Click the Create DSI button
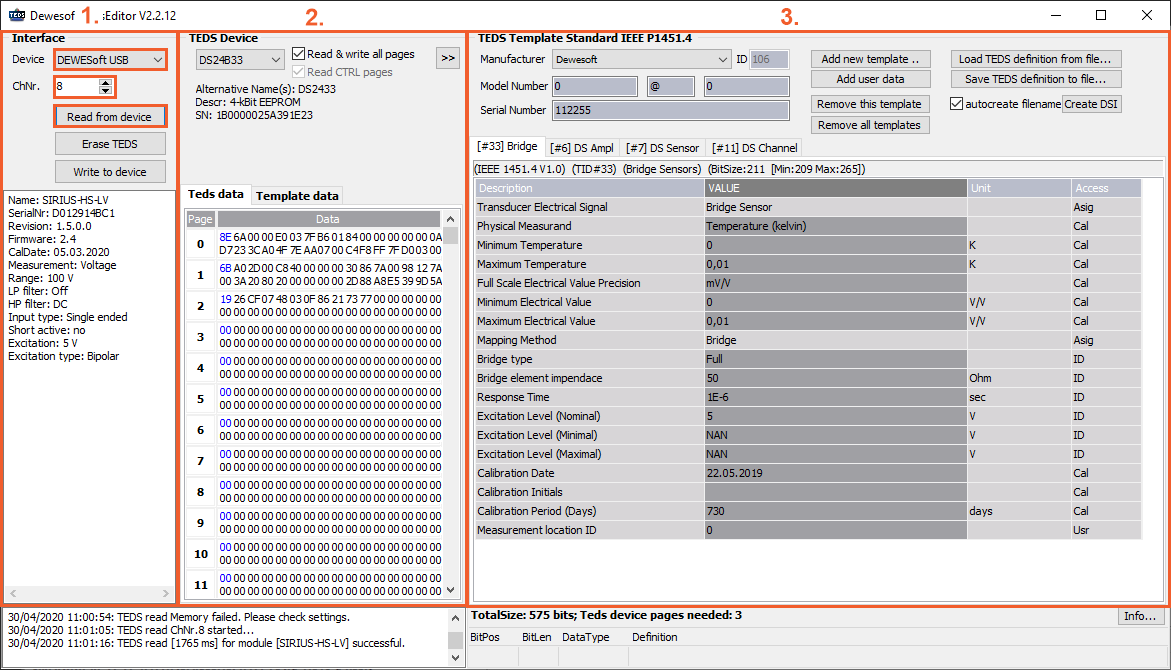This screenshot has height=670, width=1171. [x=1091, y=105]
